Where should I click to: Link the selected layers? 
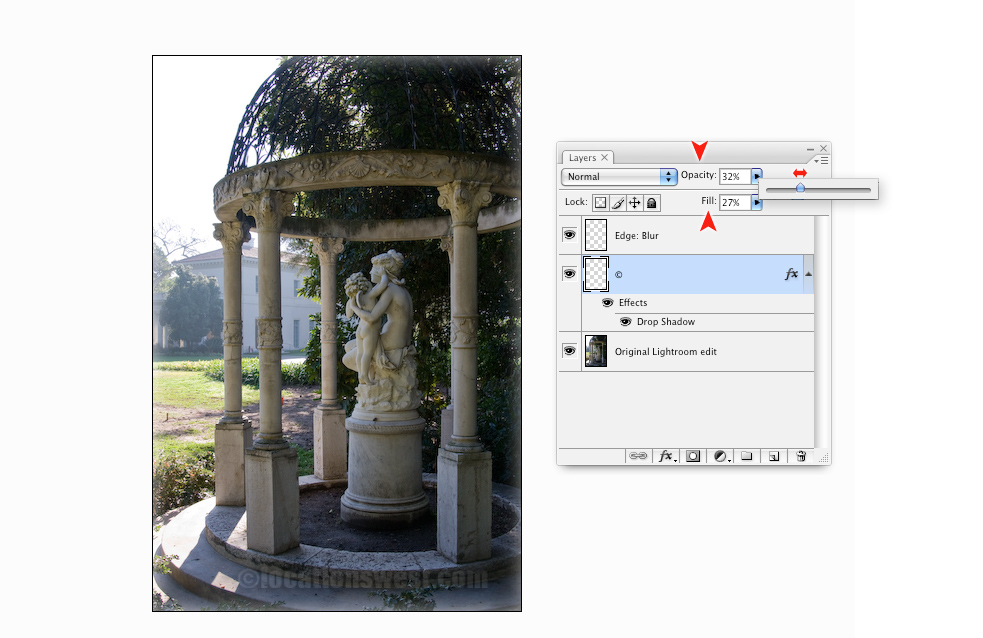pos(639,457)
